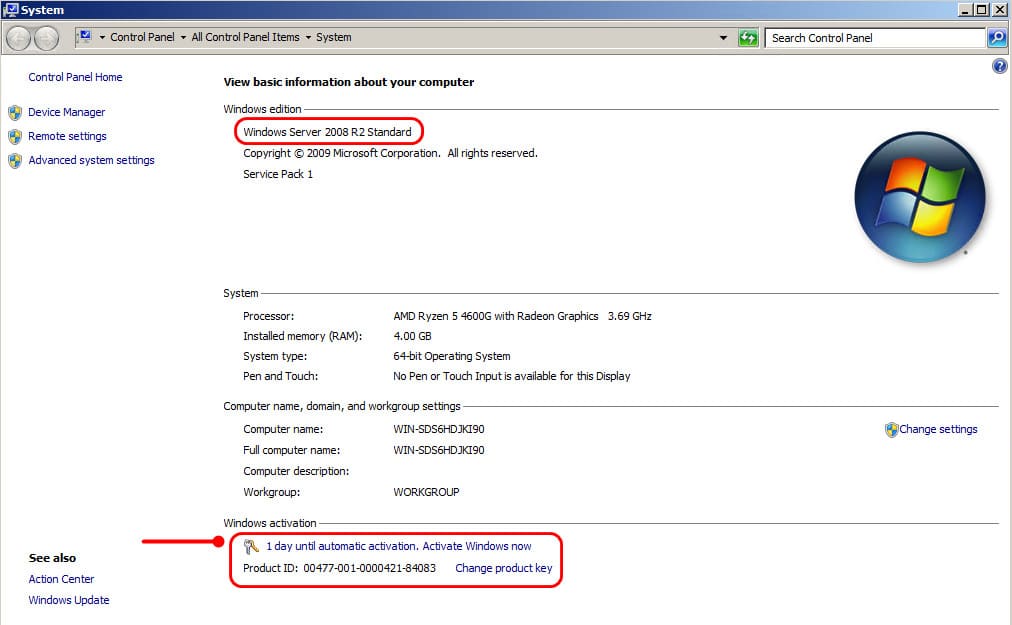Click No Pen or Touch Input text

[x=512, y=376]
